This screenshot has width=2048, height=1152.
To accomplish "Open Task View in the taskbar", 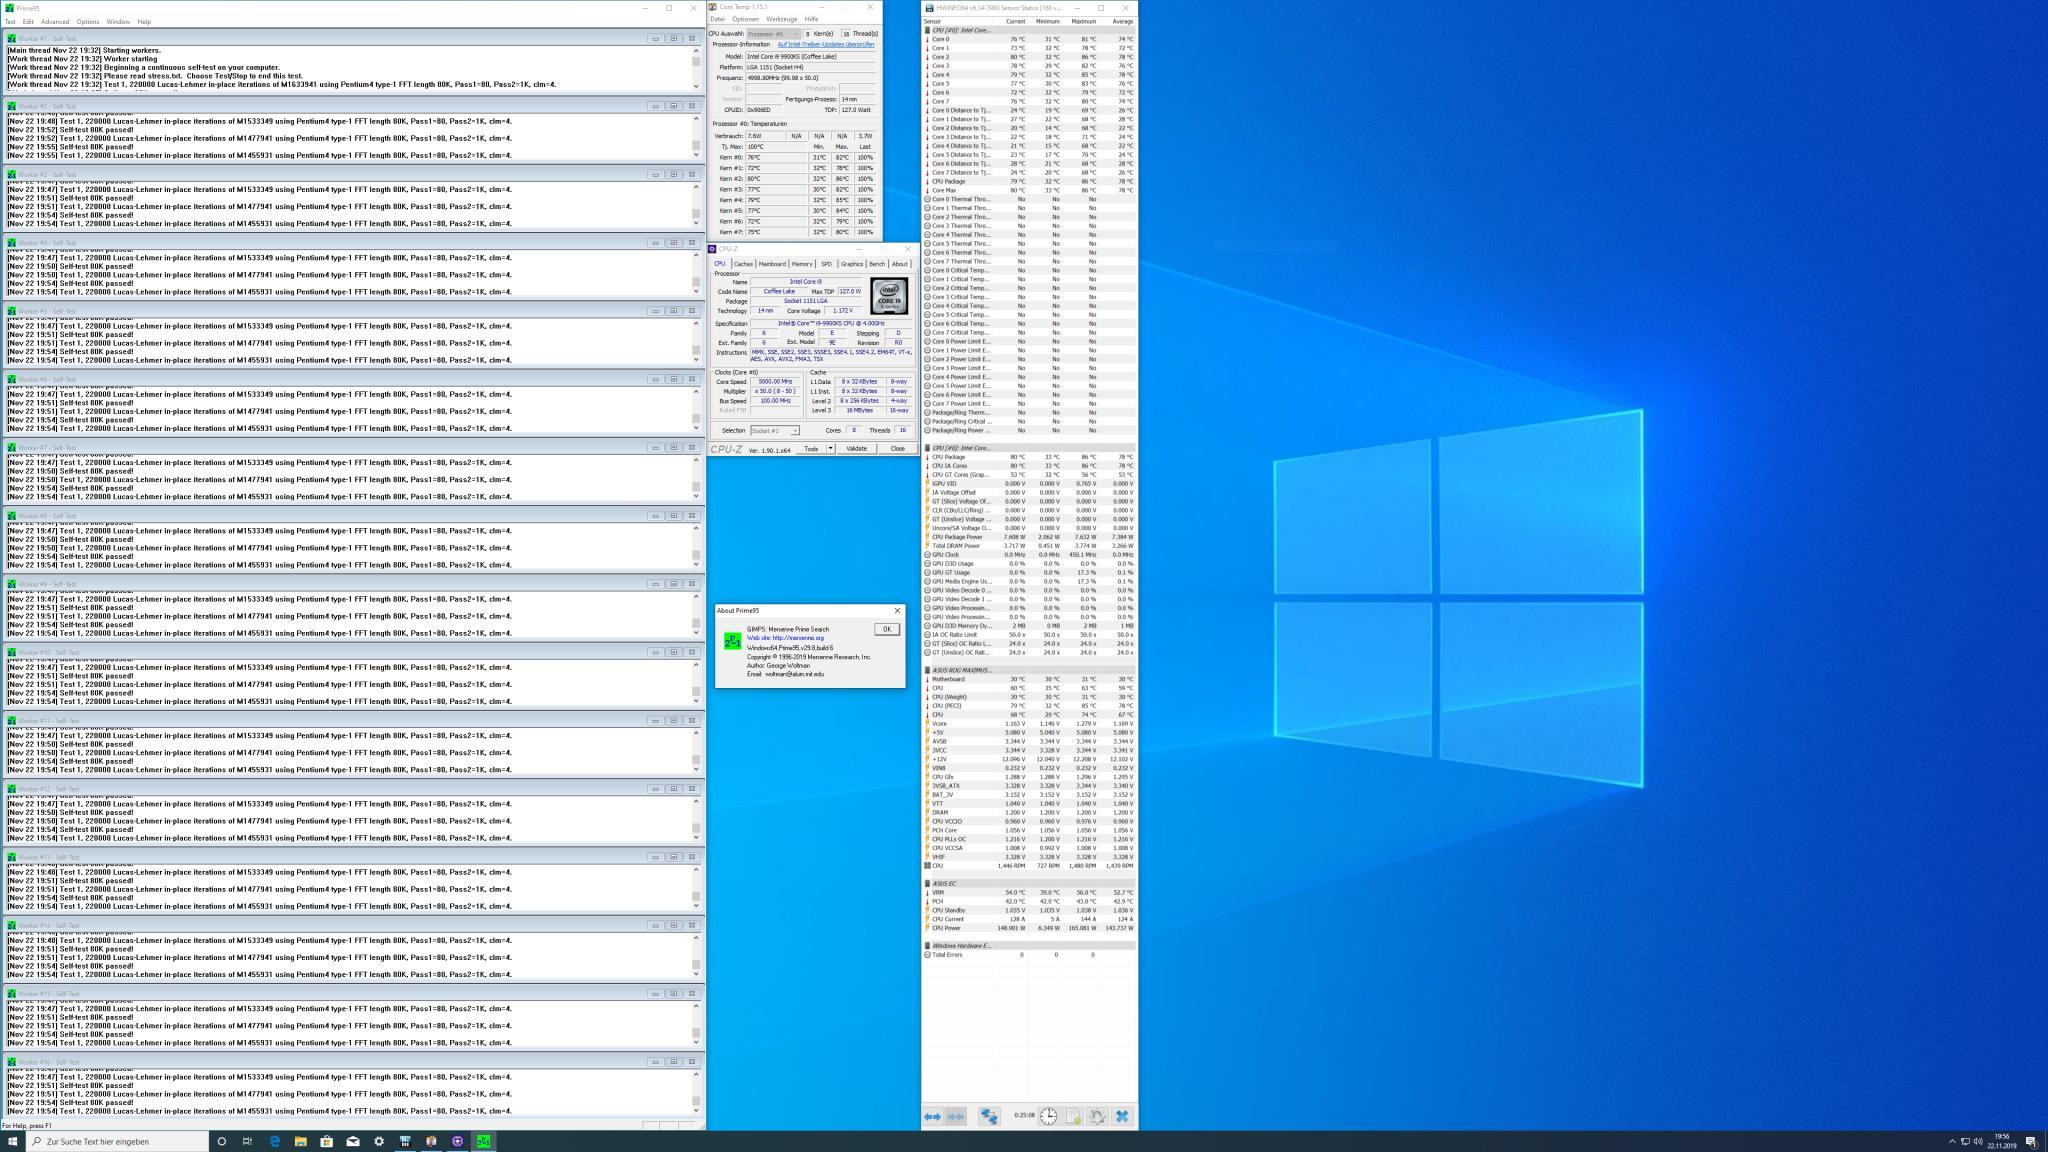I will tap(247, 1141).
